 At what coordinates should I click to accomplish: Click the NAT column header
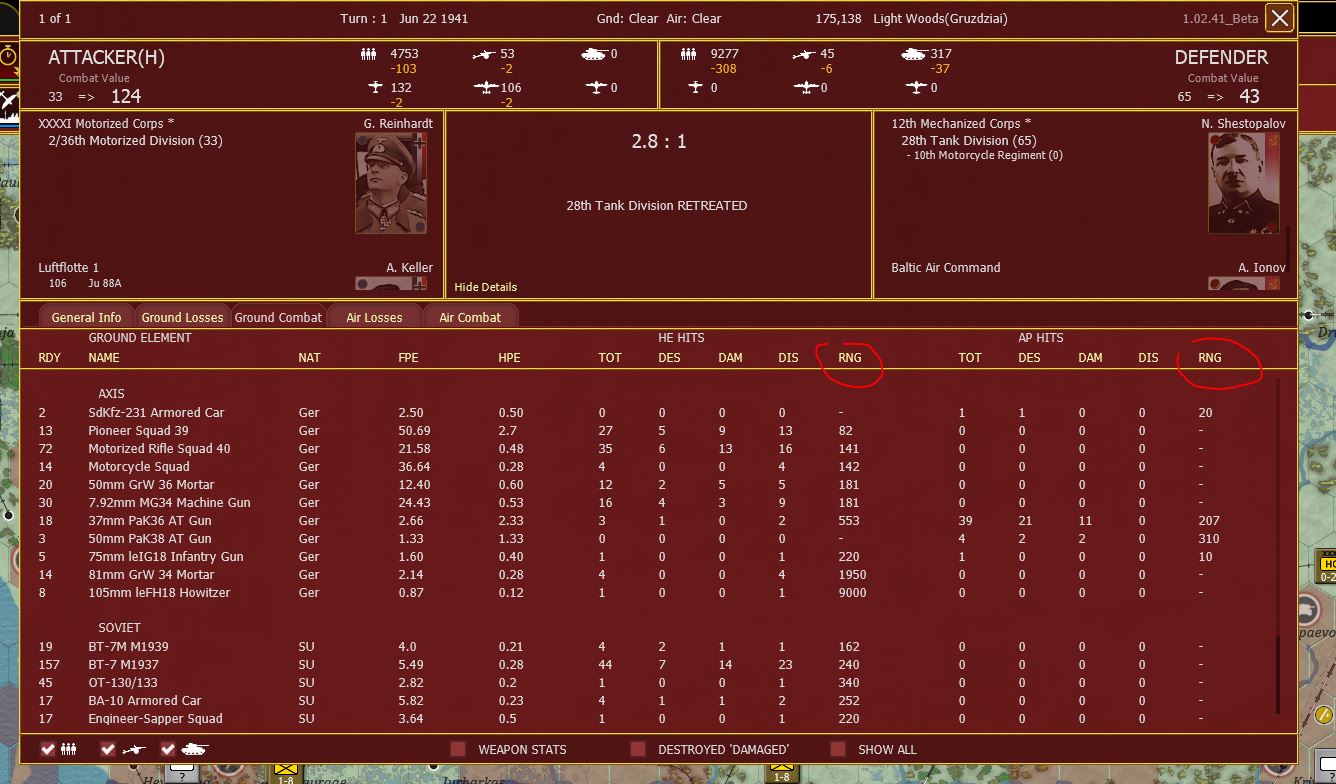(x=310, y=358)
